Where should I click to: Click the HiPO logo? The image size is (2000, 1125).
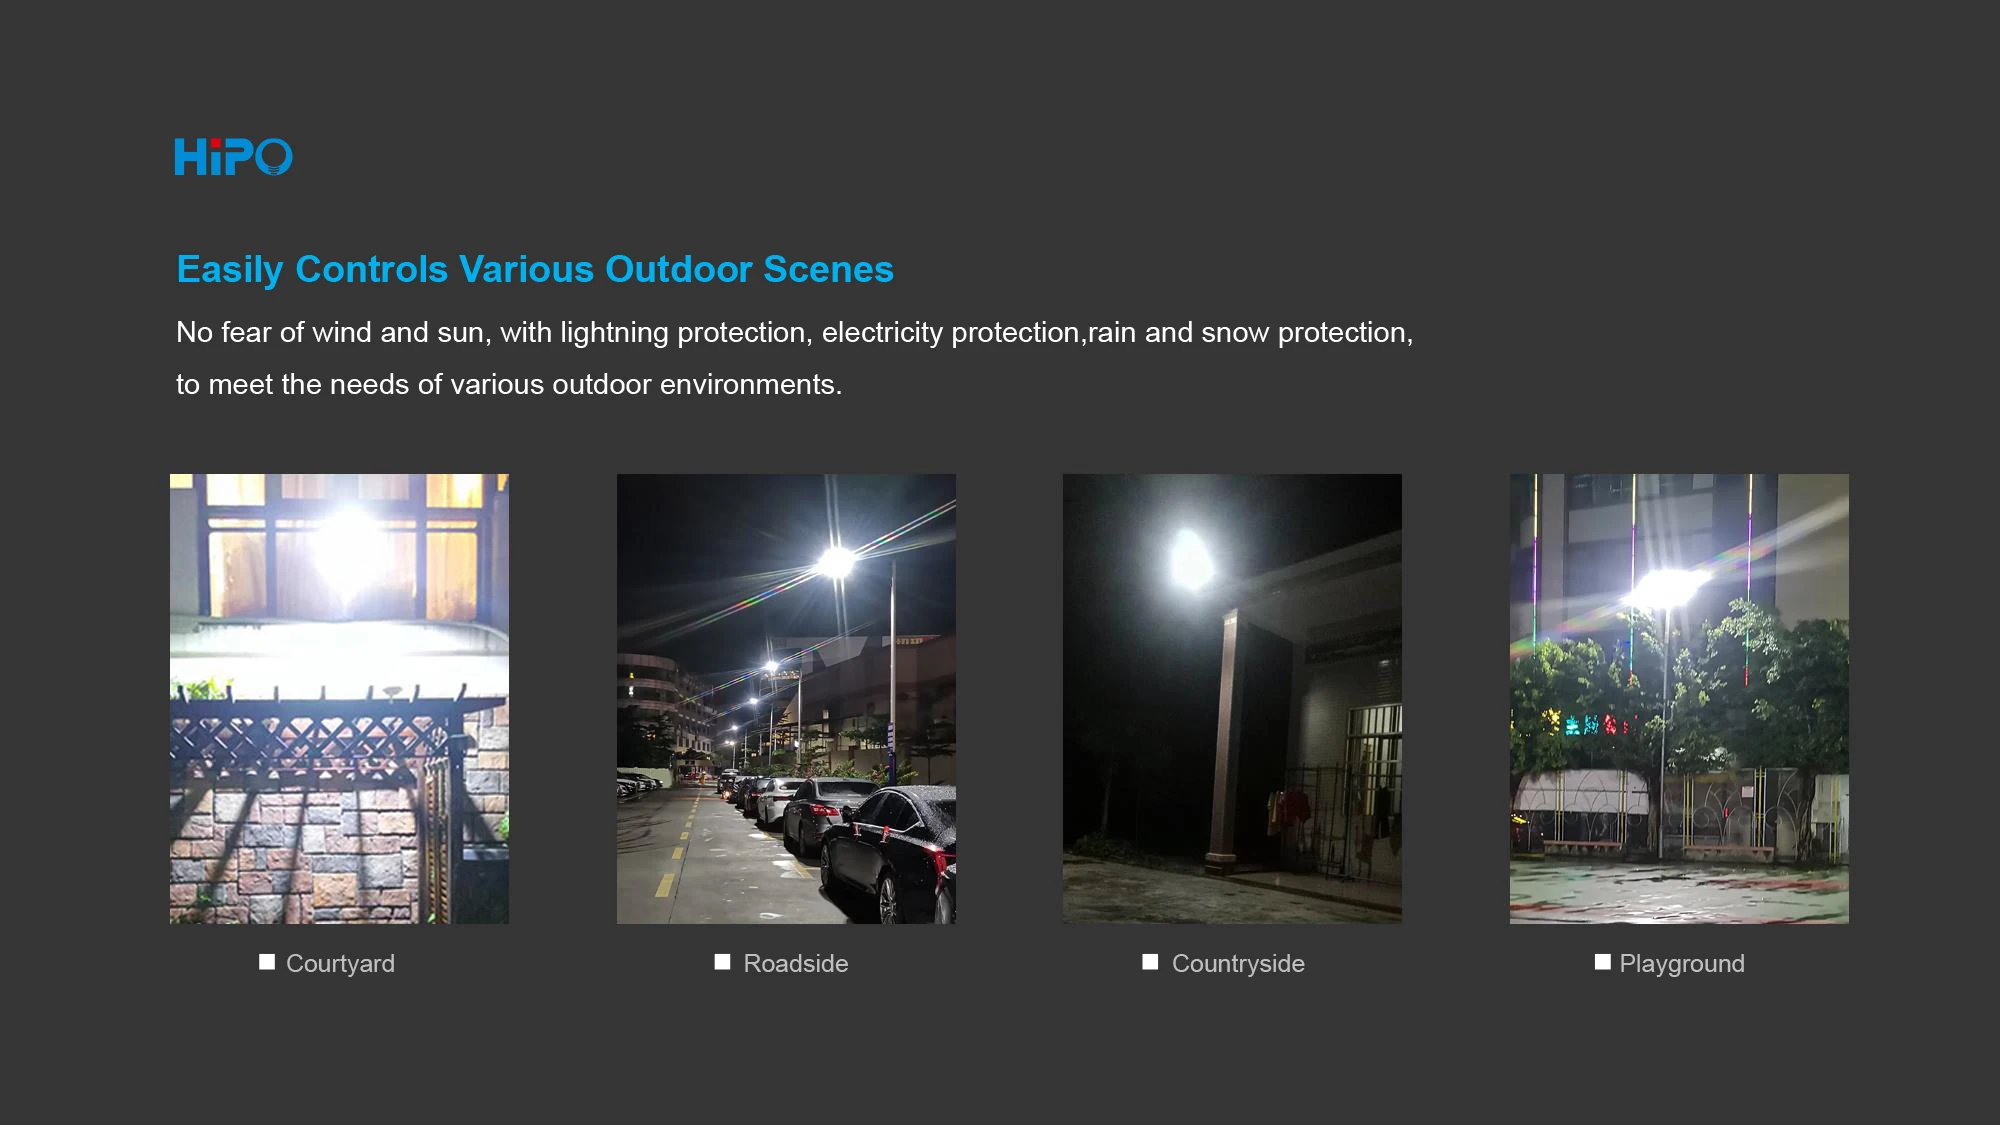pos(233,157)
